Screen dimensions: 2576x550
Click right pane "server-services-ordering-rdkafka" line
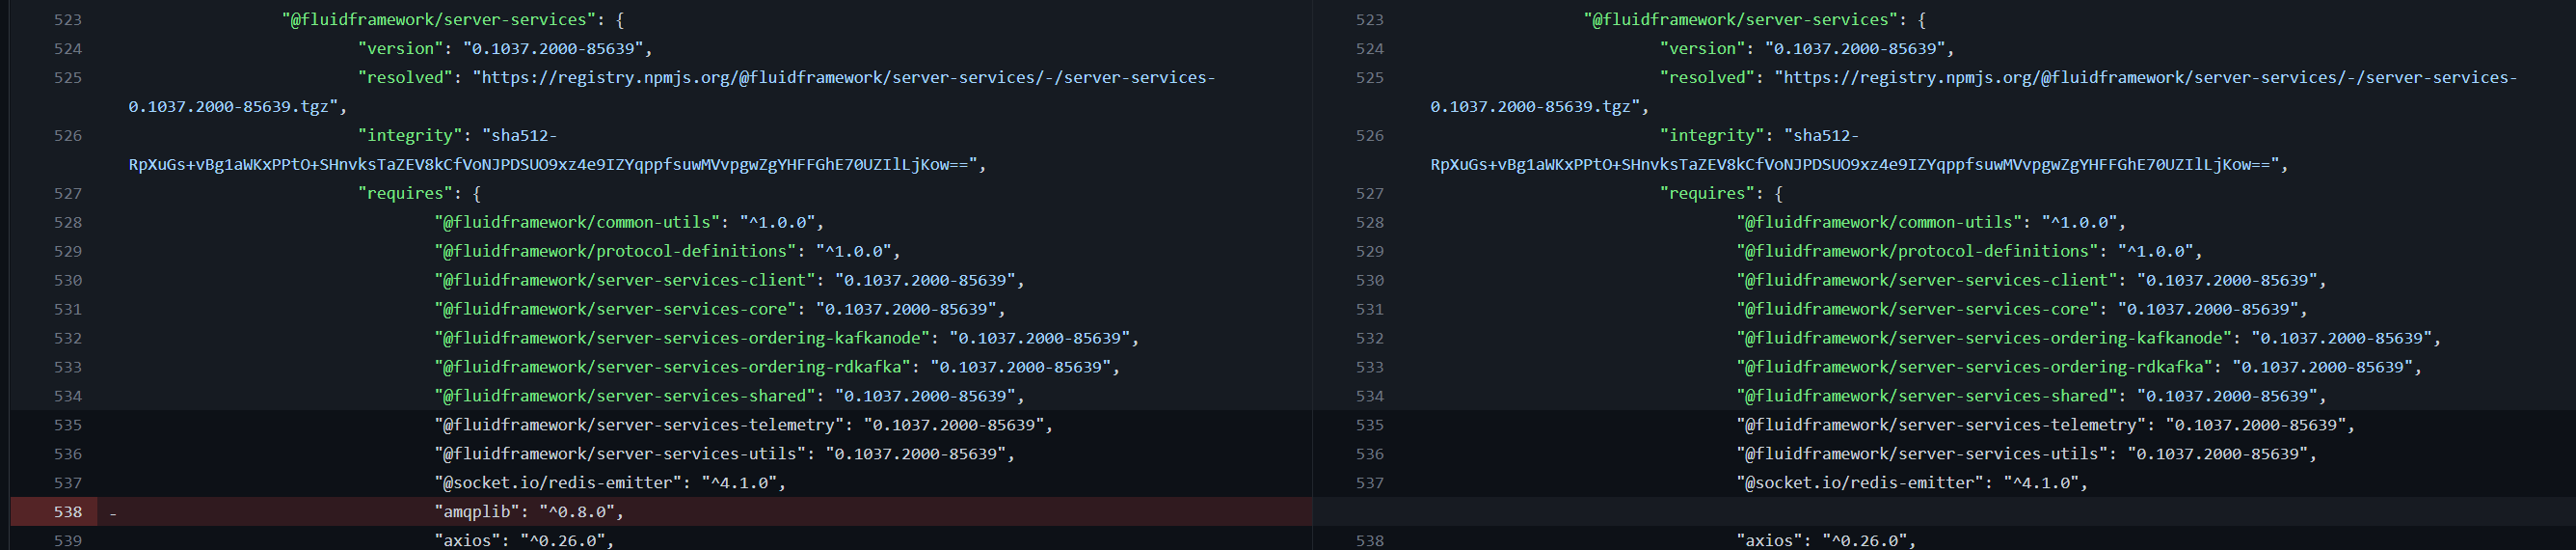[x=2079, y=368]
